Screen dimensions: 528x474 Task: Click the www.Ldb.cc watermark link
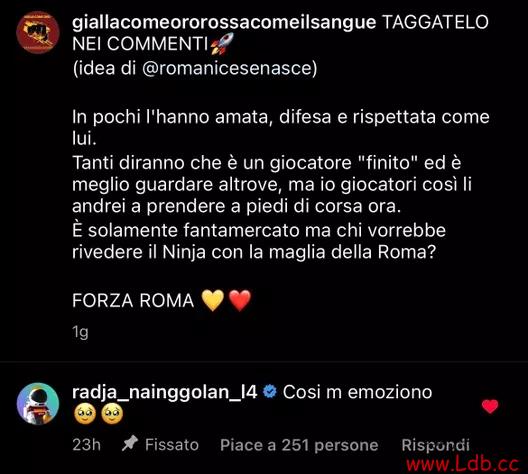coord(462,464)
